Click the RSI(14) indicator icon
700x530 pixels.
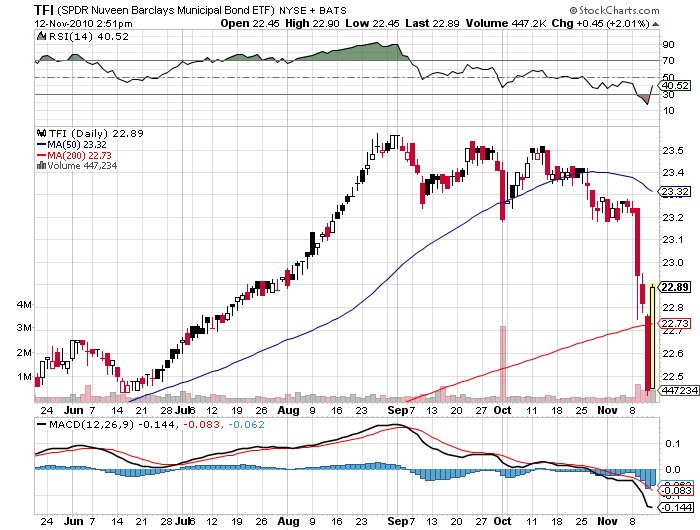(41, 36)
